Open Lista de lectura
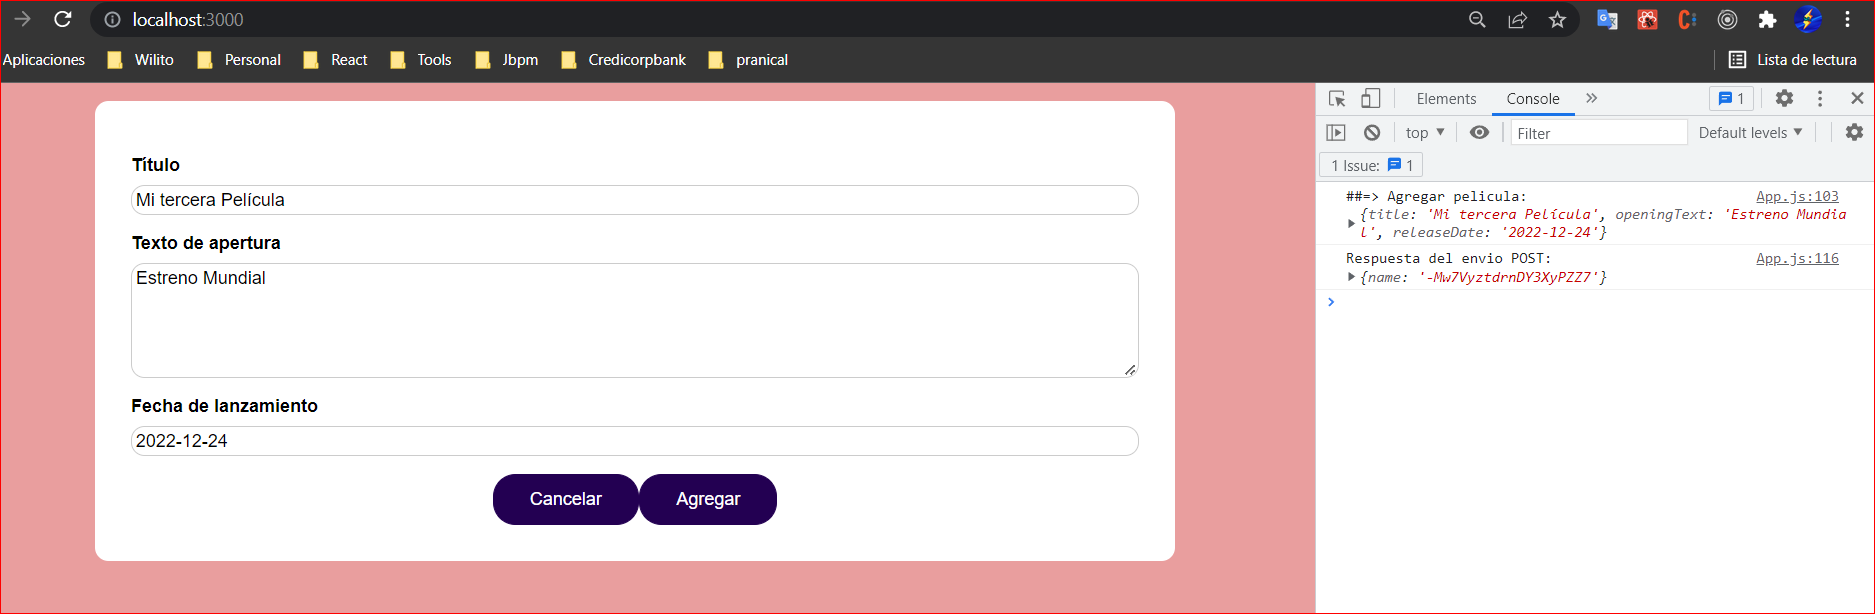Viewport: 1875px width, 614px height. 1793,60
